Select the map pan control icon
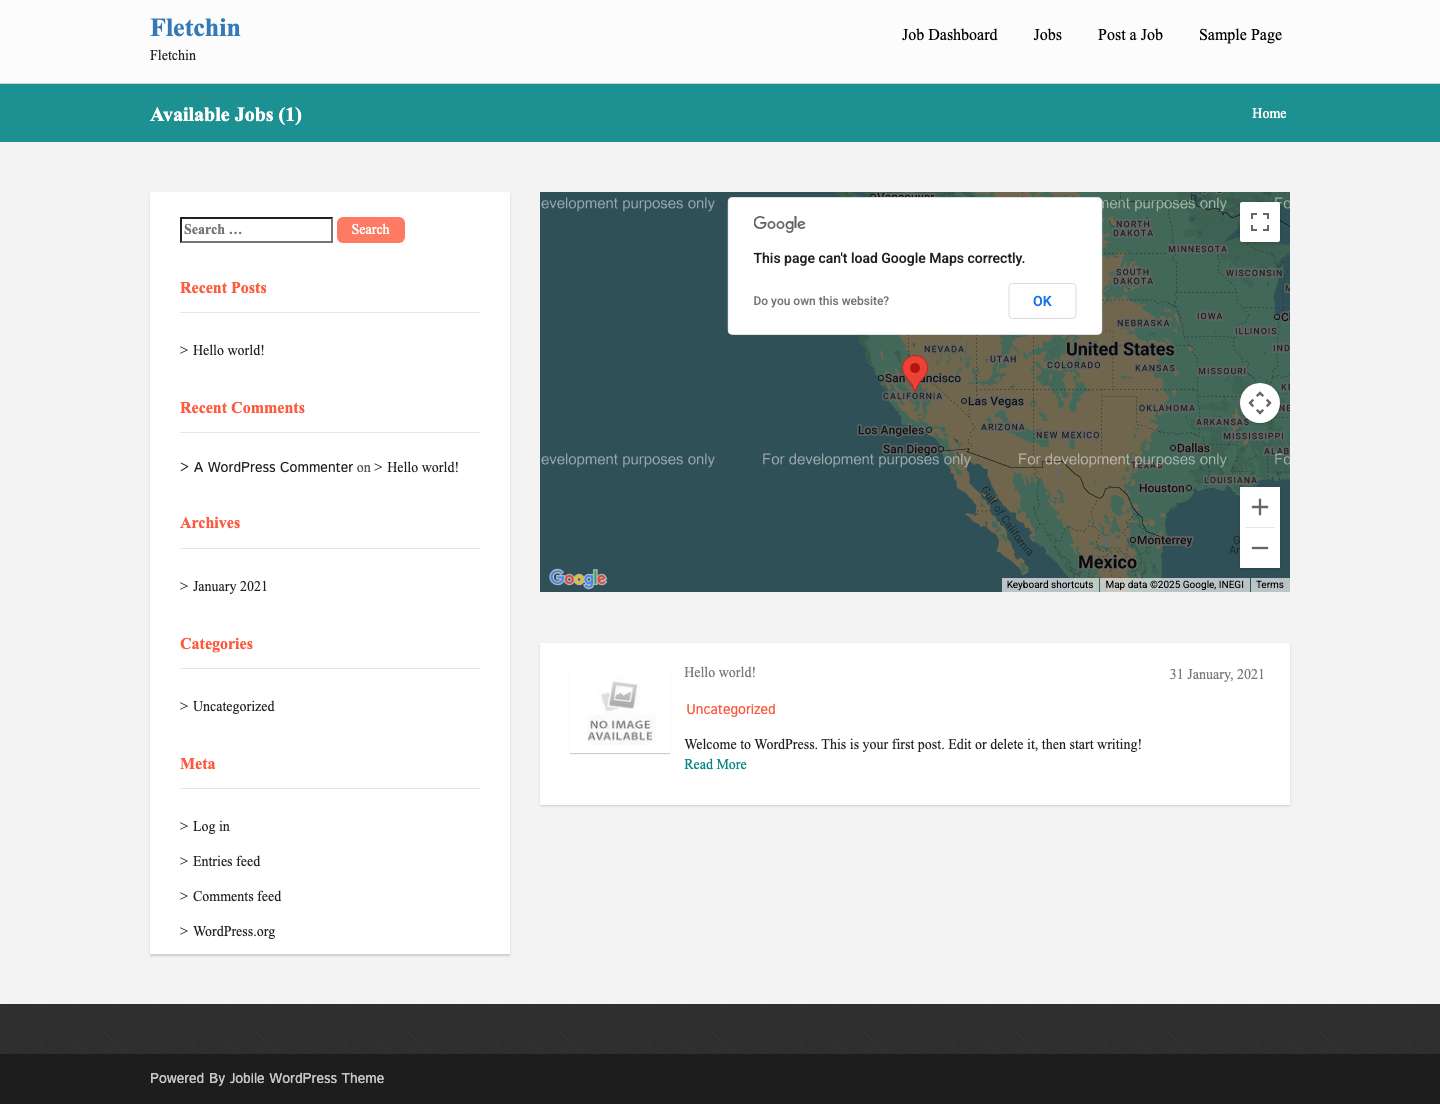The height and width of the screenshot is (1104, 1440). pos(1259,402)
